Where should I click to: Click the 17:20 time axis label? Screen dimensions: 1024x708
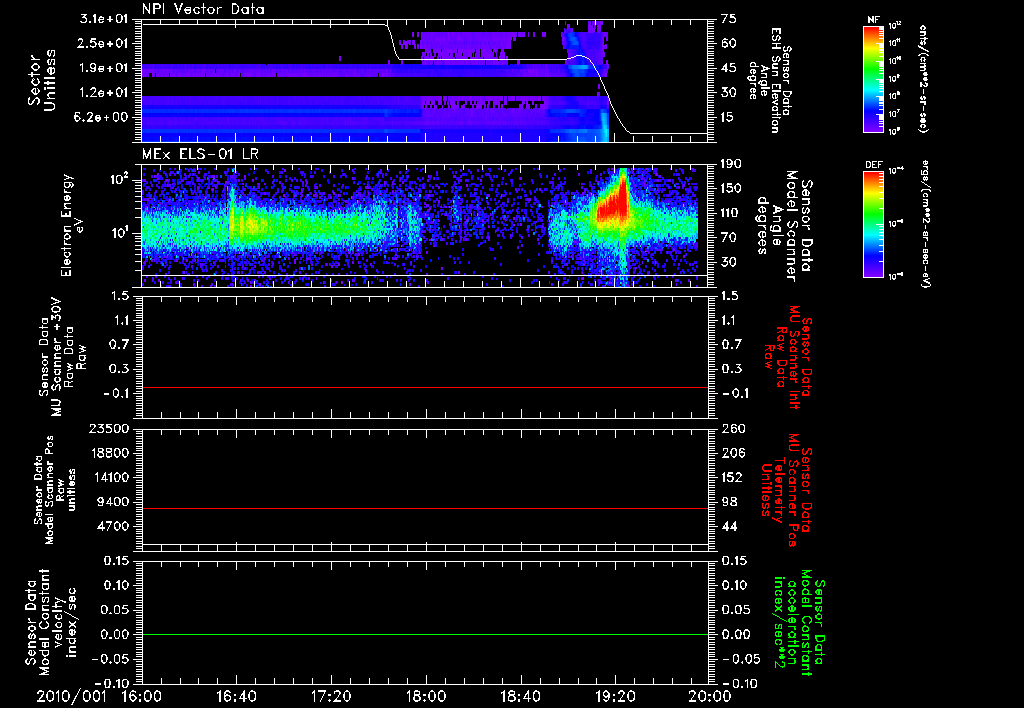pos(331,696)
